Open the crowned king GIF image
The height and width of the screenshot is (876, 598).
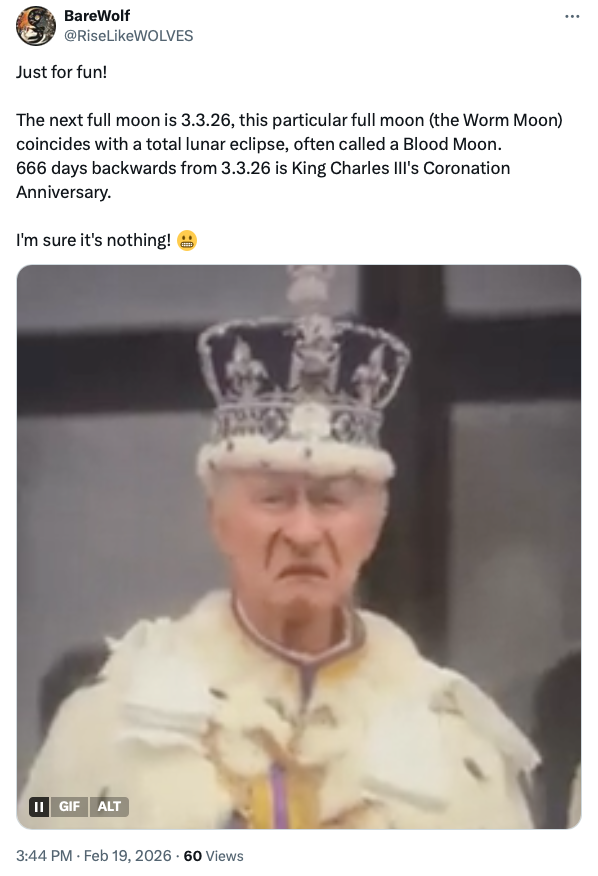click(x=299, y=546)
